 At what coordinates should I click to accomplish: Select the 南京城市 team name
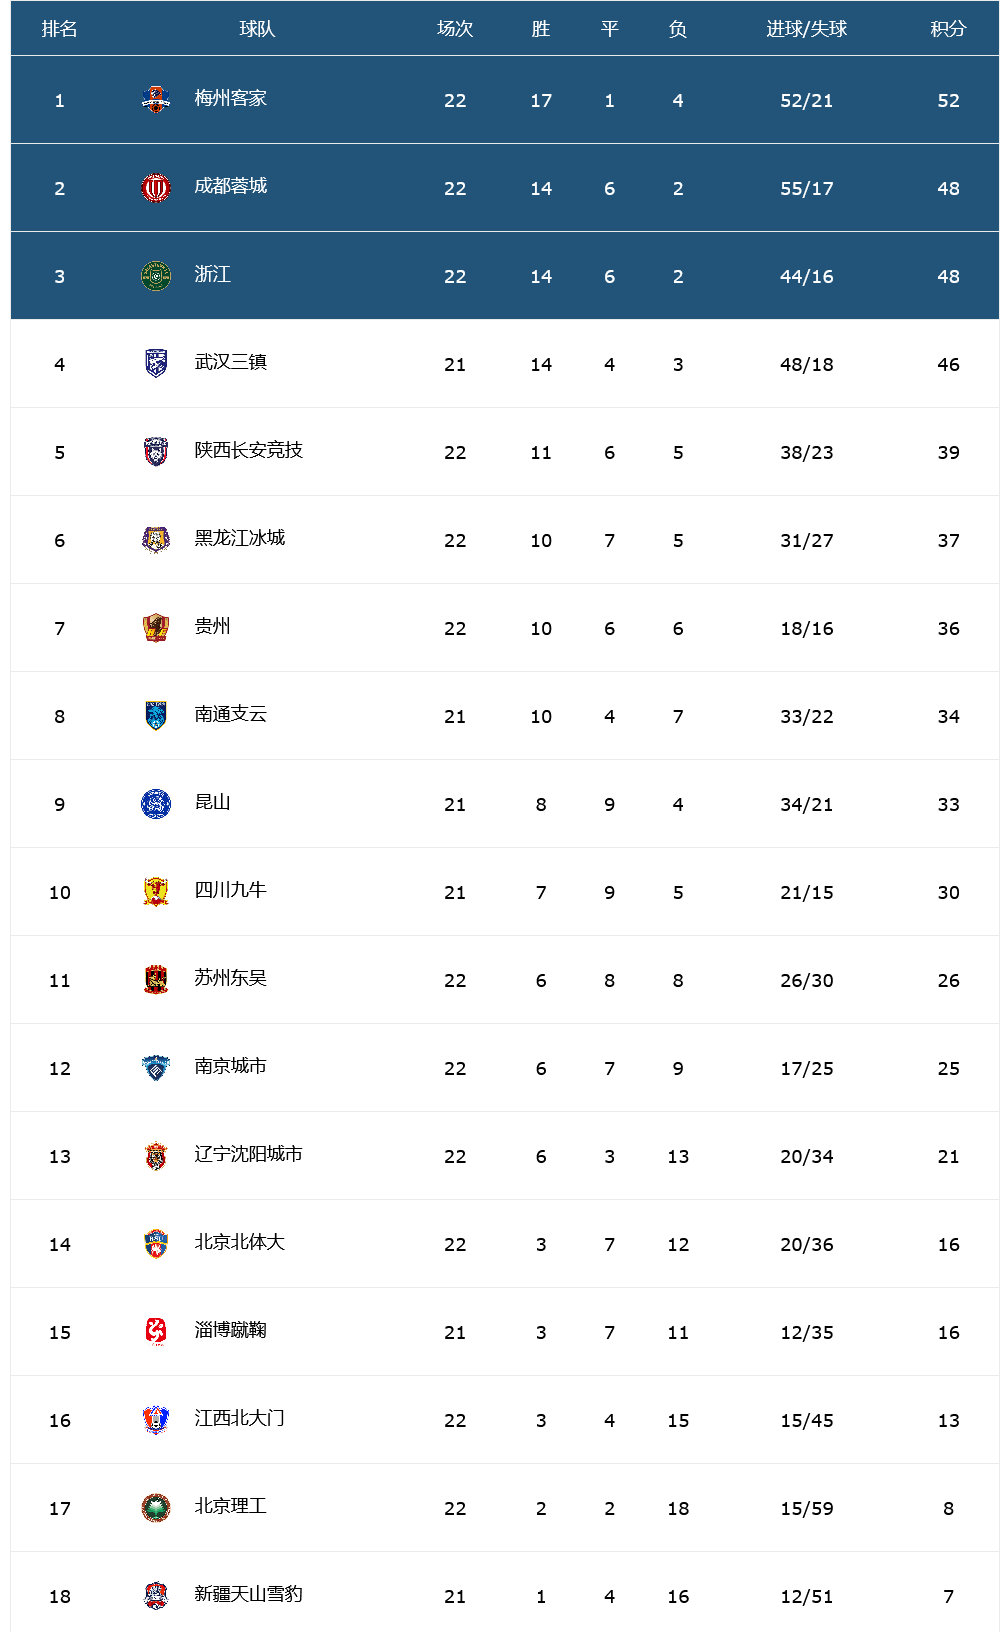click(231, 1066)
